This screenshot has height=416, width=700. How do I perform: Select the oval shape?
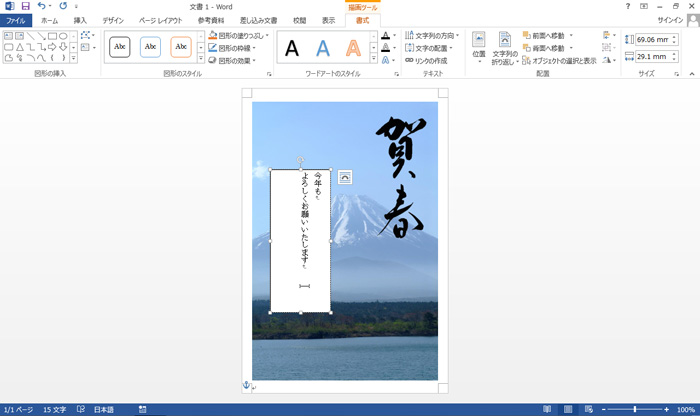pos(63,36)
